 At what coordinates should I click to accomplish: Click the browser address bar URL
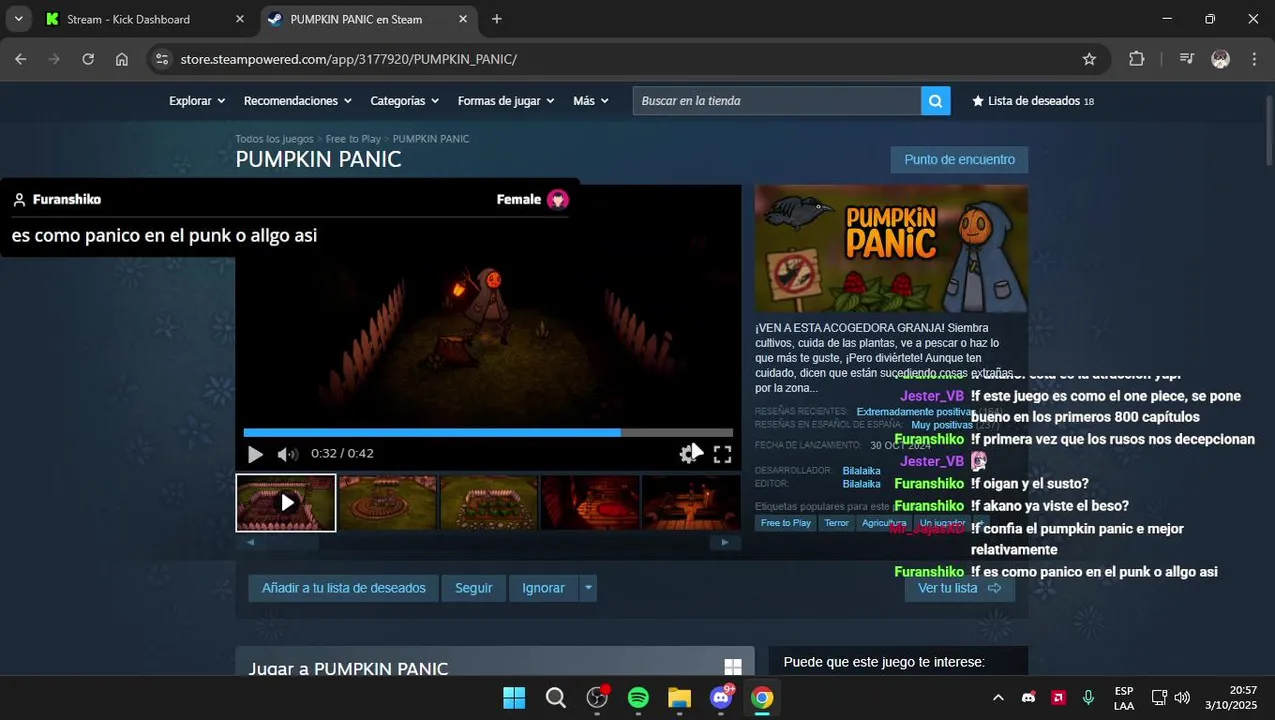click(348, 59)
